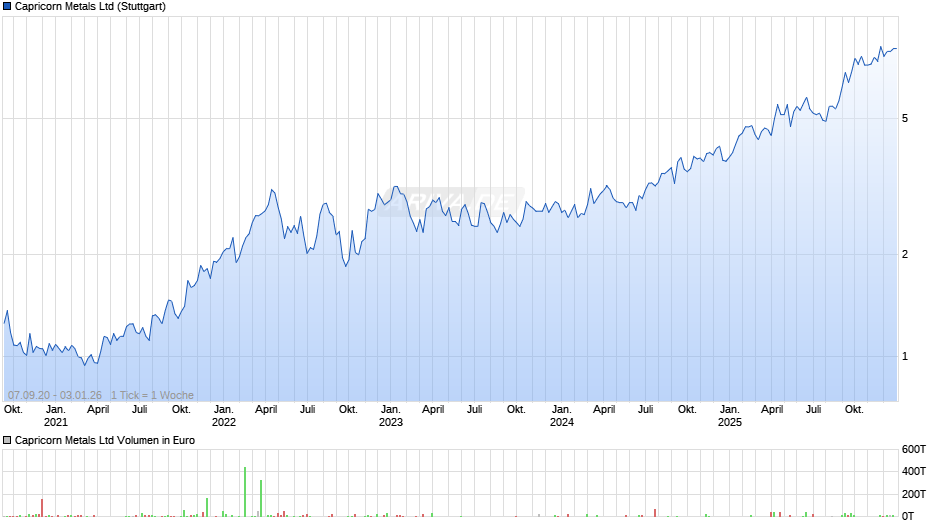
Task: Click the price axis label '2'
Action: [x=905, y=254]
